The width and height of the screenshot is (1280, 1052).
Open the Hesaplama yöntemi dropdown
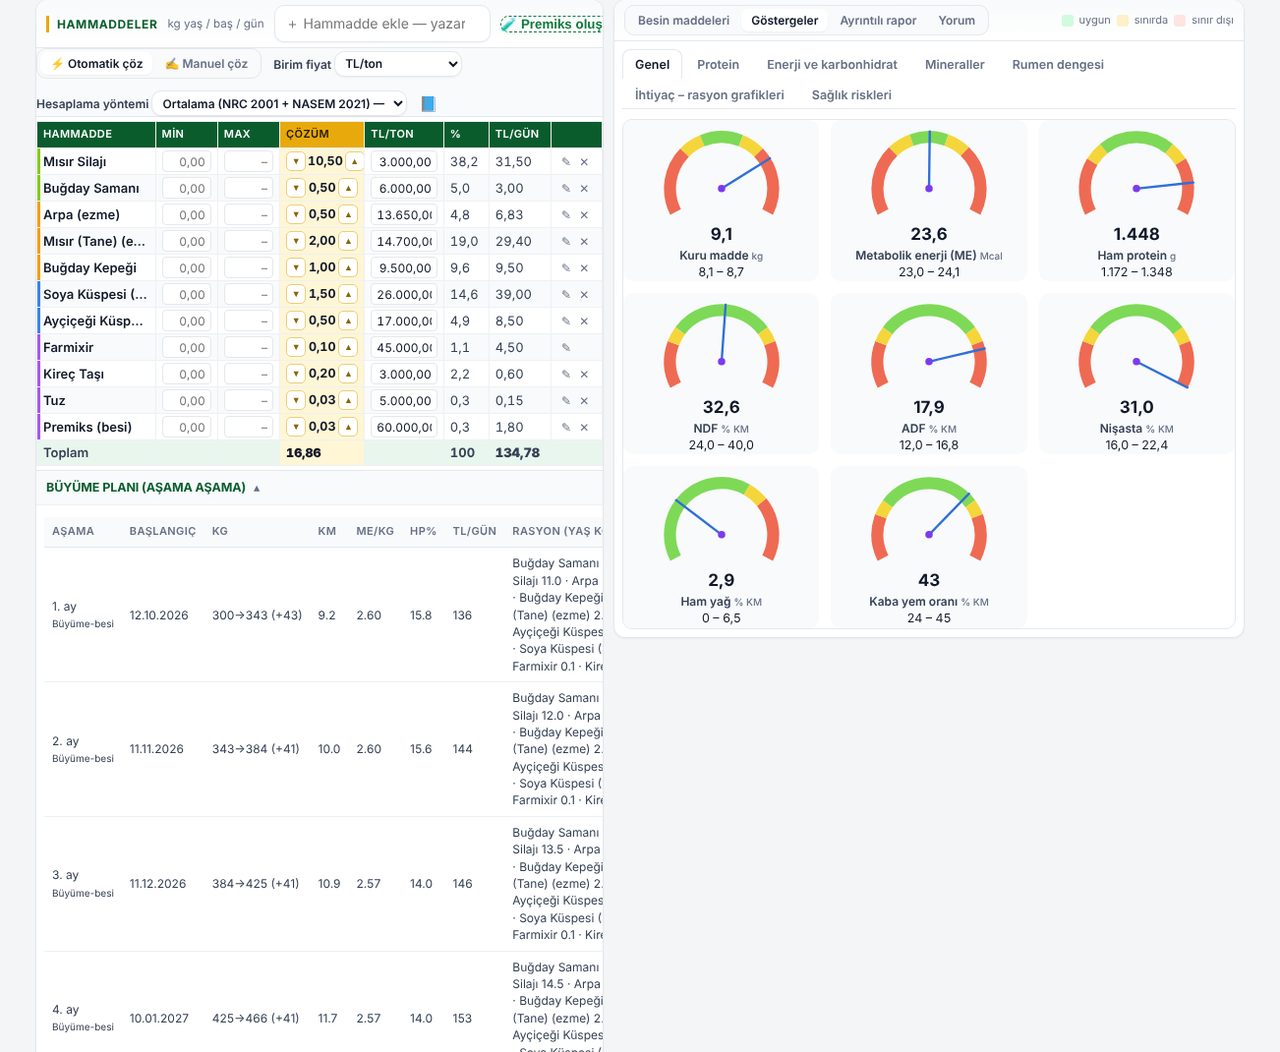(x=280, y=104)
